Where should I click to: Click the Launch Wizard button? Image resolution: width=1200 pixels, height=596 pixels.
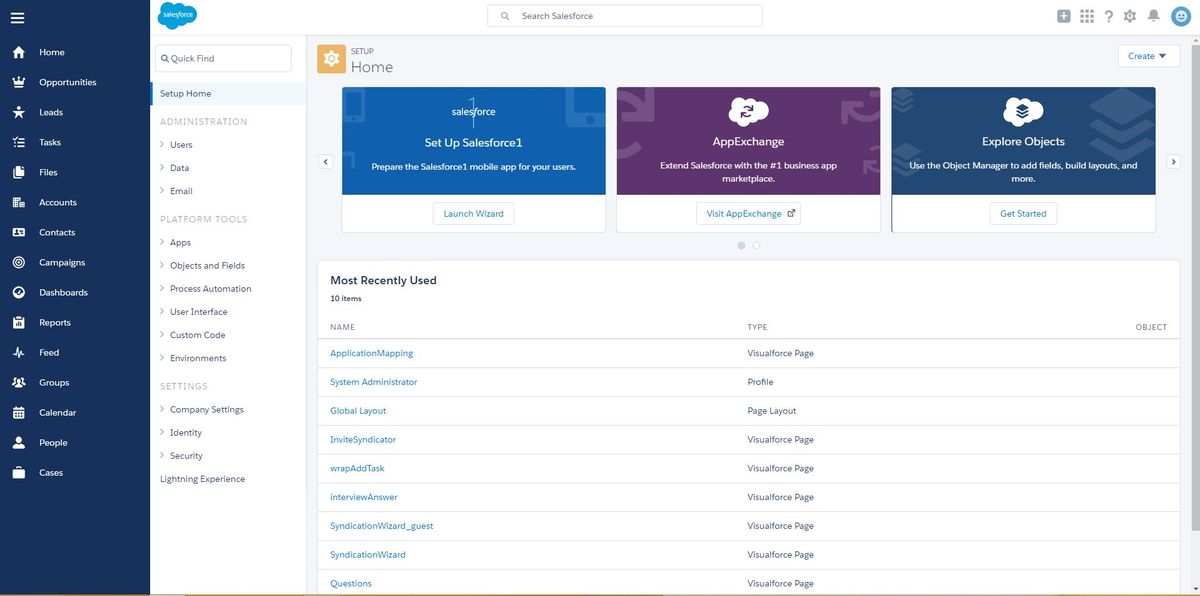[x=474, y=213]
